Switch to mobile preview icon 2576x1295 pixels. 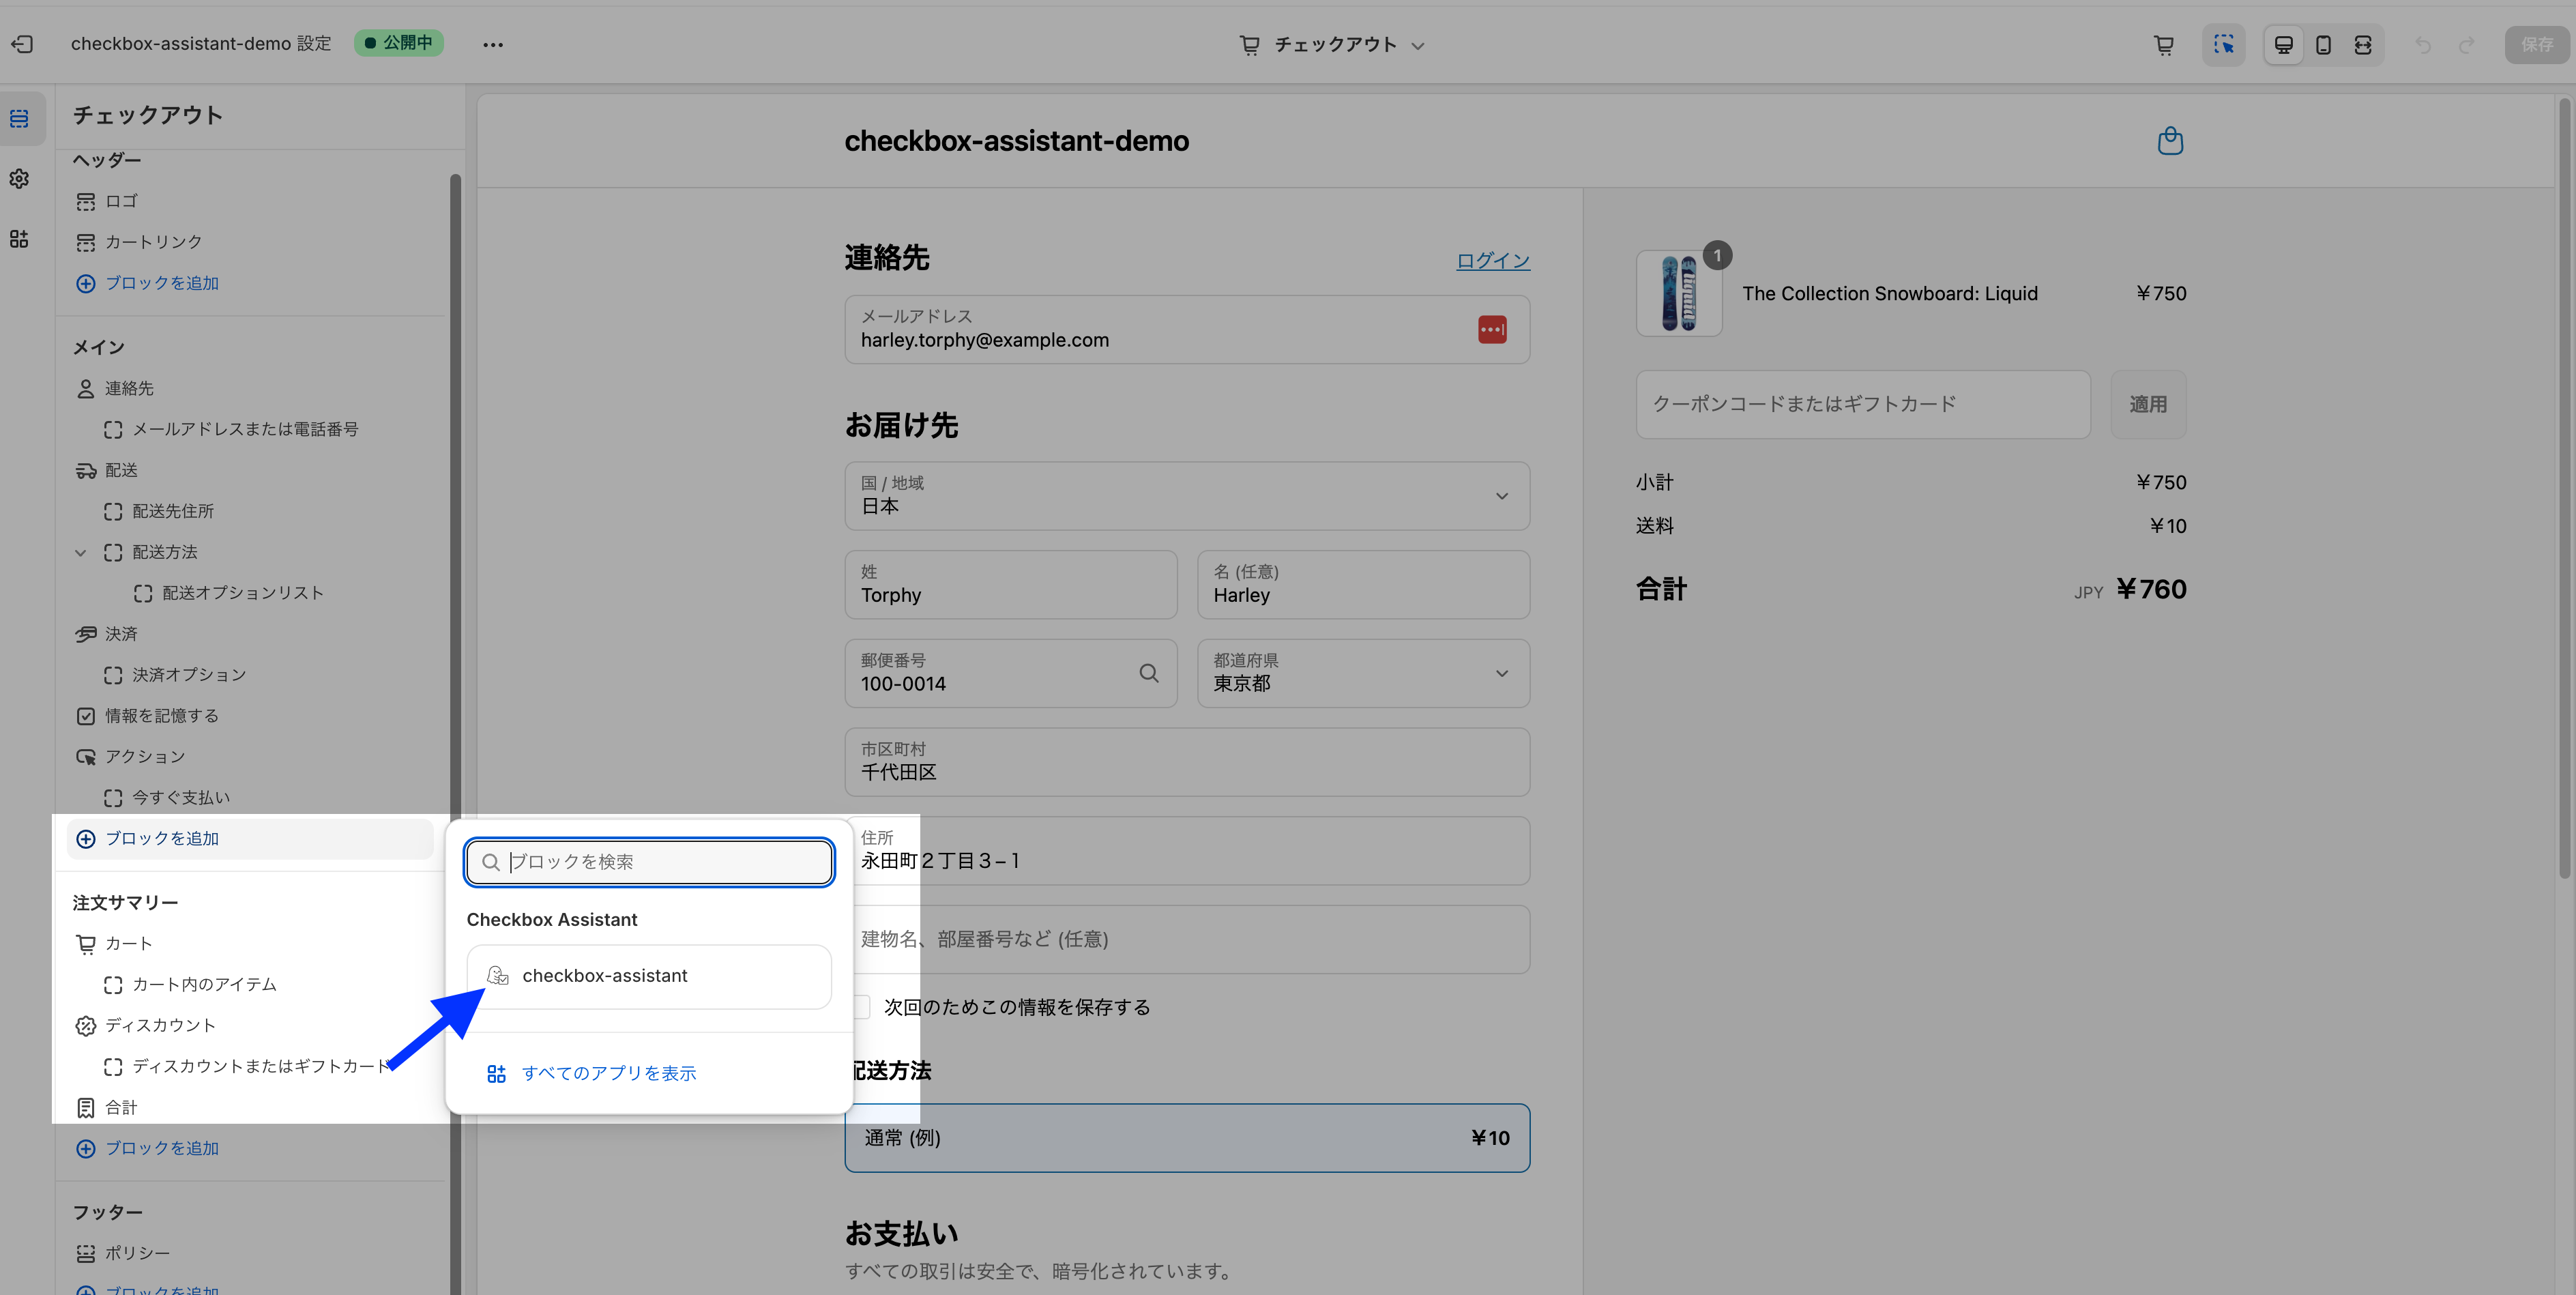tap(2323, 44)
